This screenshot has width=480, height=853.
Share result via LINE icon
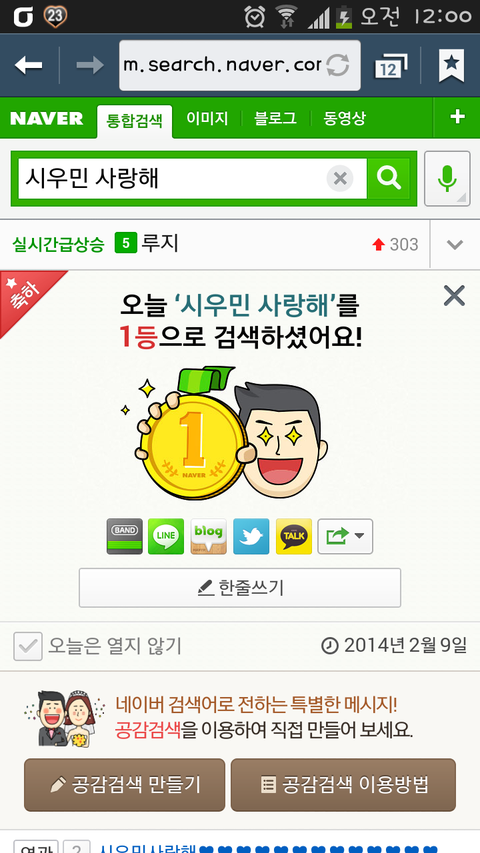click(166, 536)
